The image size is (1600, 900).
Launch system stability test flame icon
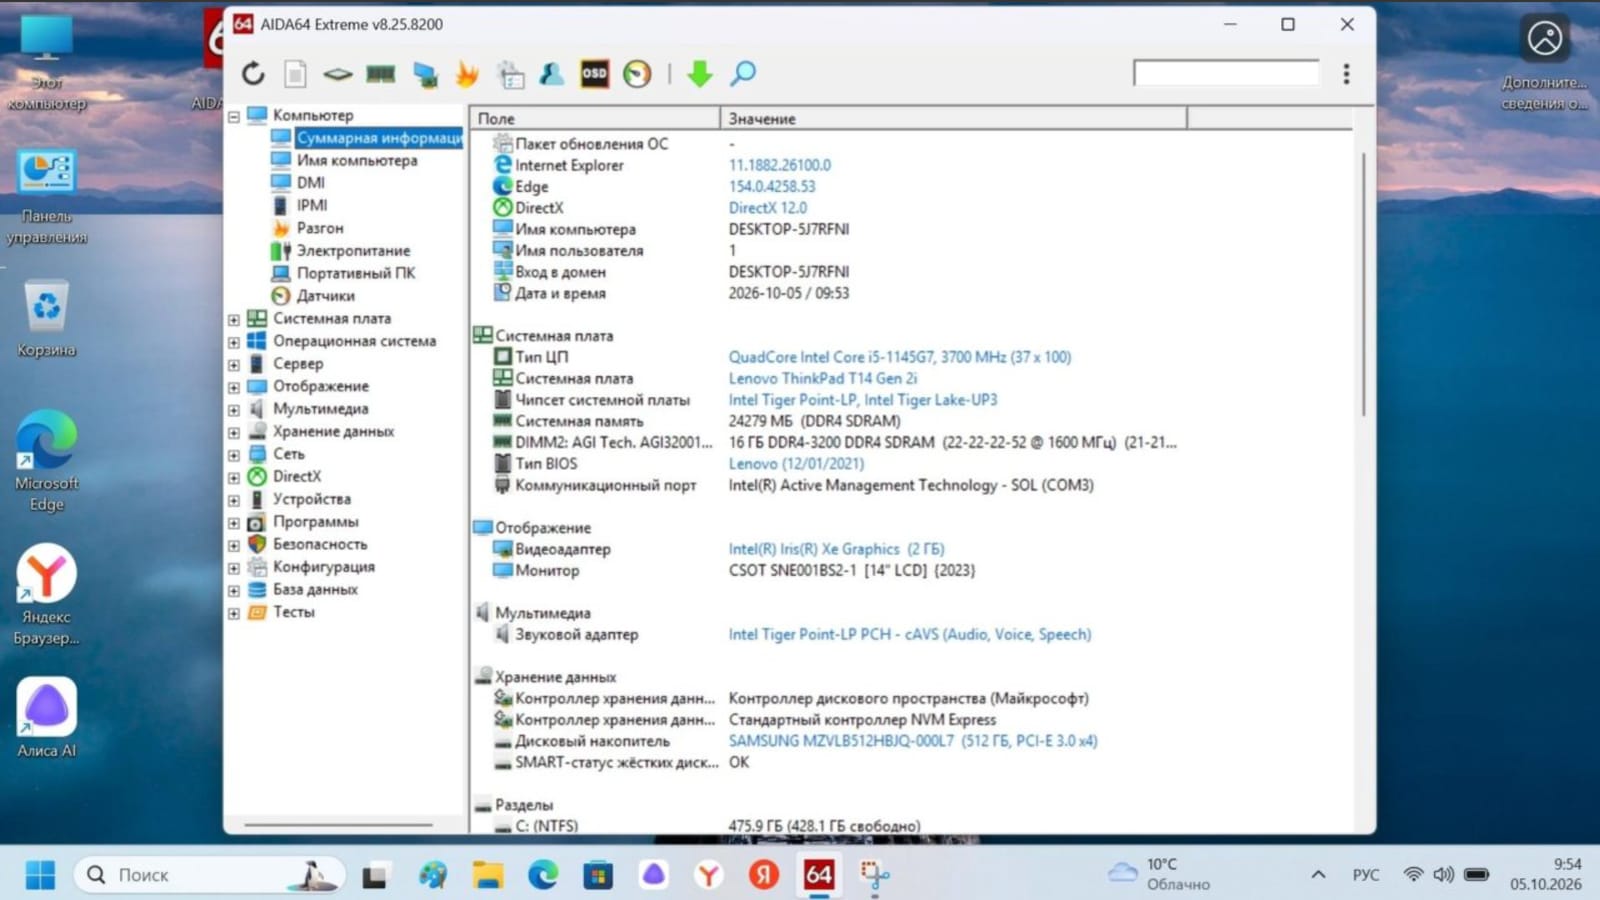pos(467,73)
